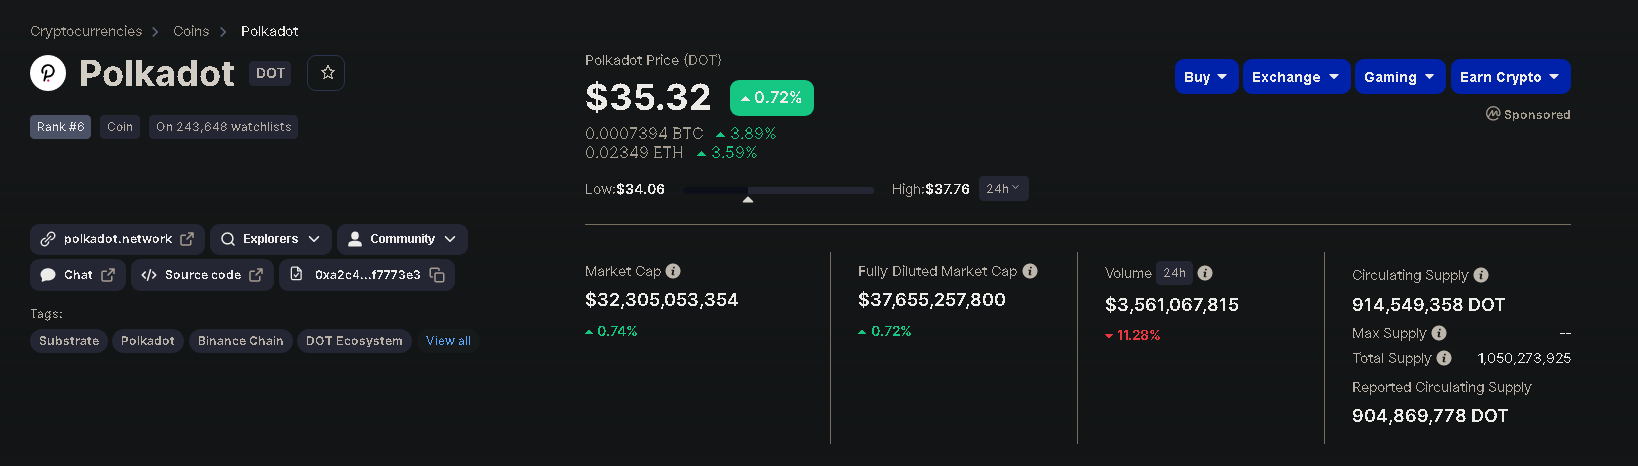The image size is (1638, 466).
Task: Add Polkadot to watchlist with star icon
Action: click(x=327, y=73)
